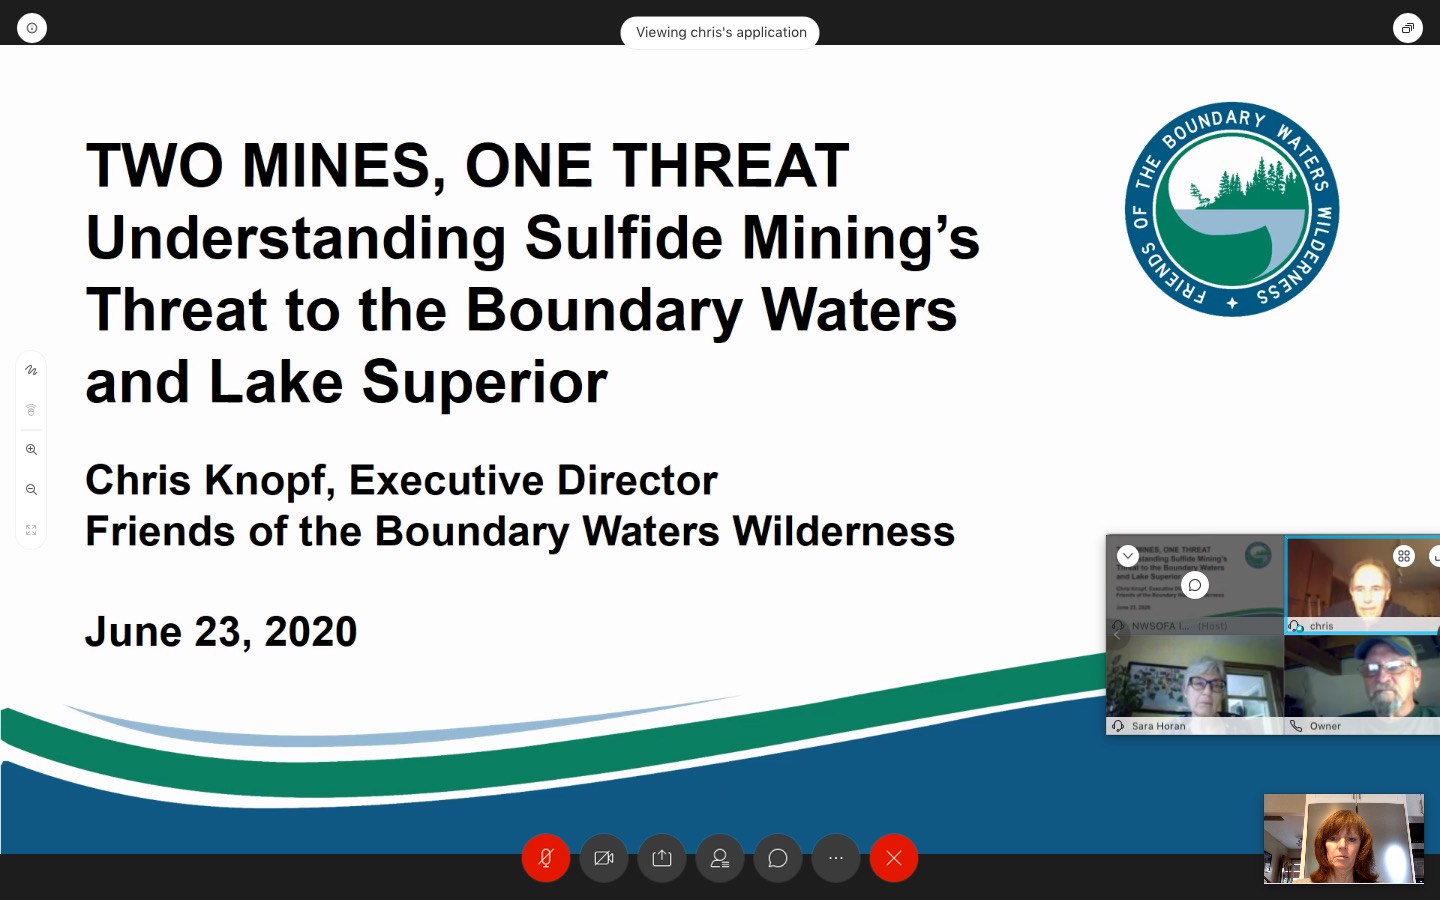Click the floating window icon top right
The height and width of the screenshot is (900, 1440).
[1408, 28]
